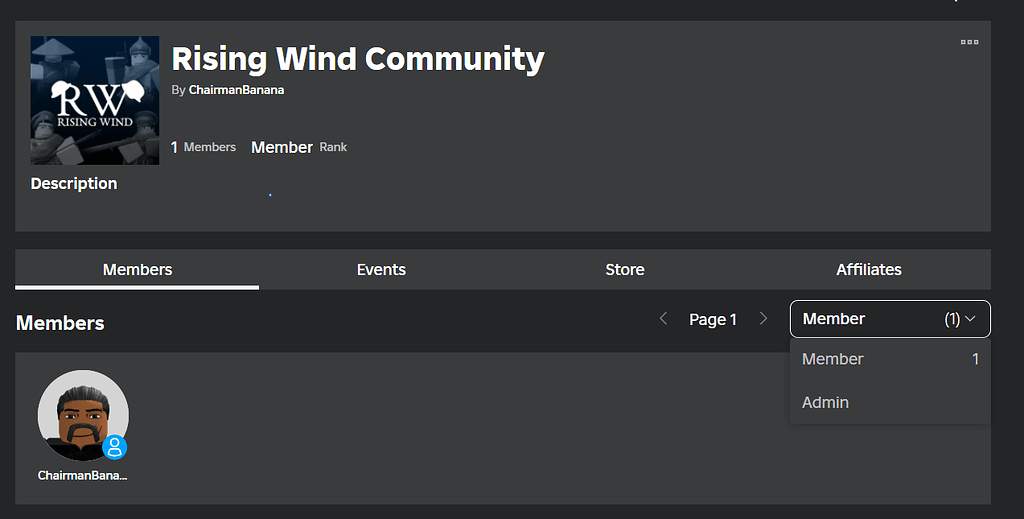Click the Description heading
The height and width of the screenshot is (519, 1024).
click(74, 183)
